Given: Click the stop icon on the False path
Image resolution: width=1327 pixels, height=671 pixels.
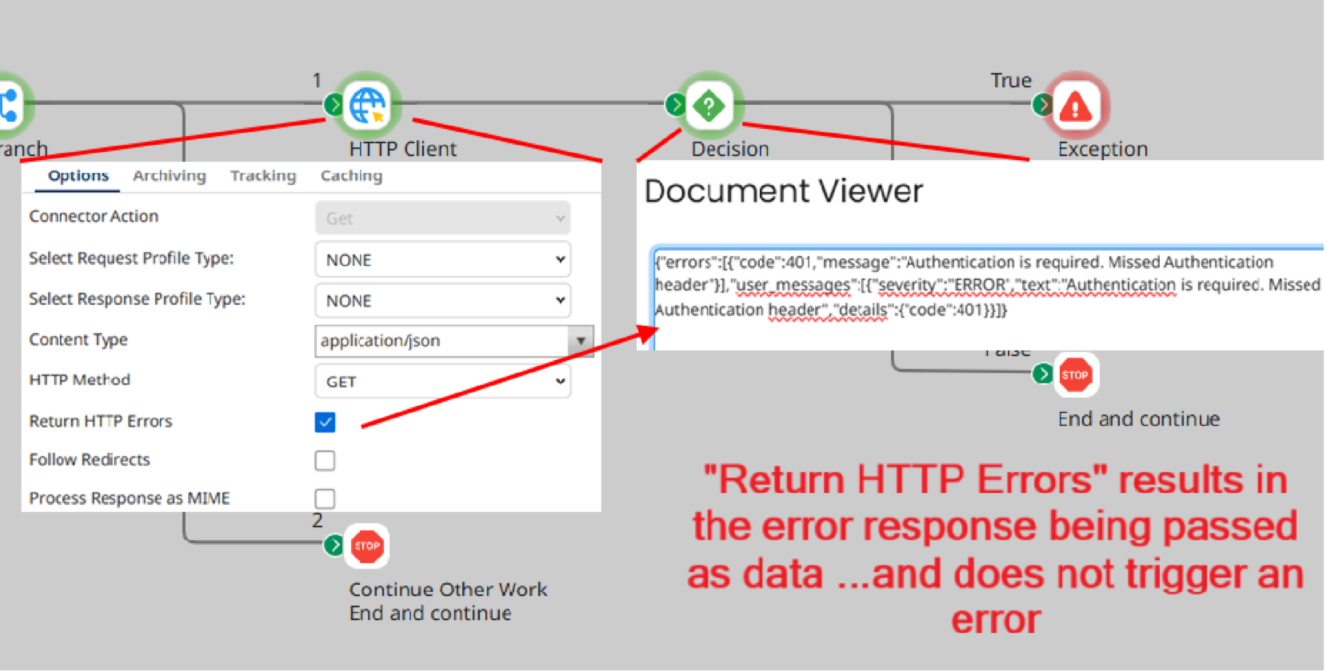Looking at the screenshot, I should 1075,374.
